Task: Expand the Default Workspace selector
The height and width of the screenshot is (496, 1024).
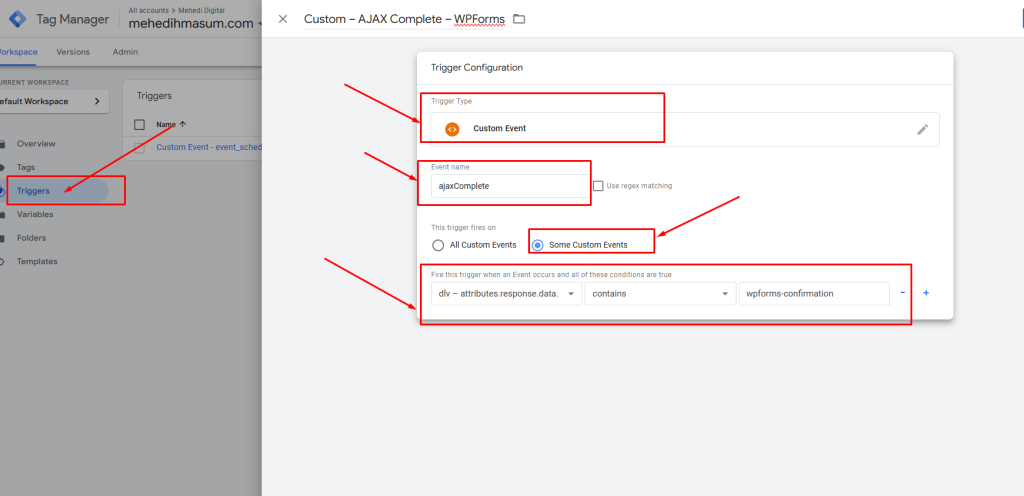Action: (52, 101)
